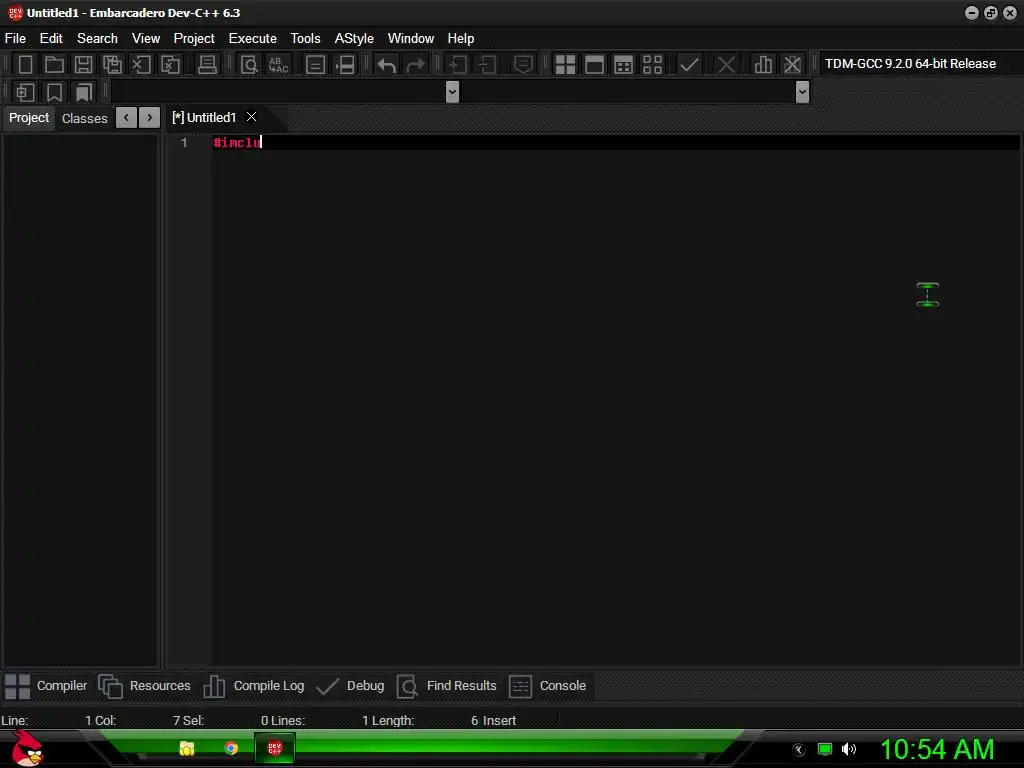The width and height of the screenshot is (1024, 768).
Task: Click the Delete Profiling Information icon
Action: click(792, 64)
